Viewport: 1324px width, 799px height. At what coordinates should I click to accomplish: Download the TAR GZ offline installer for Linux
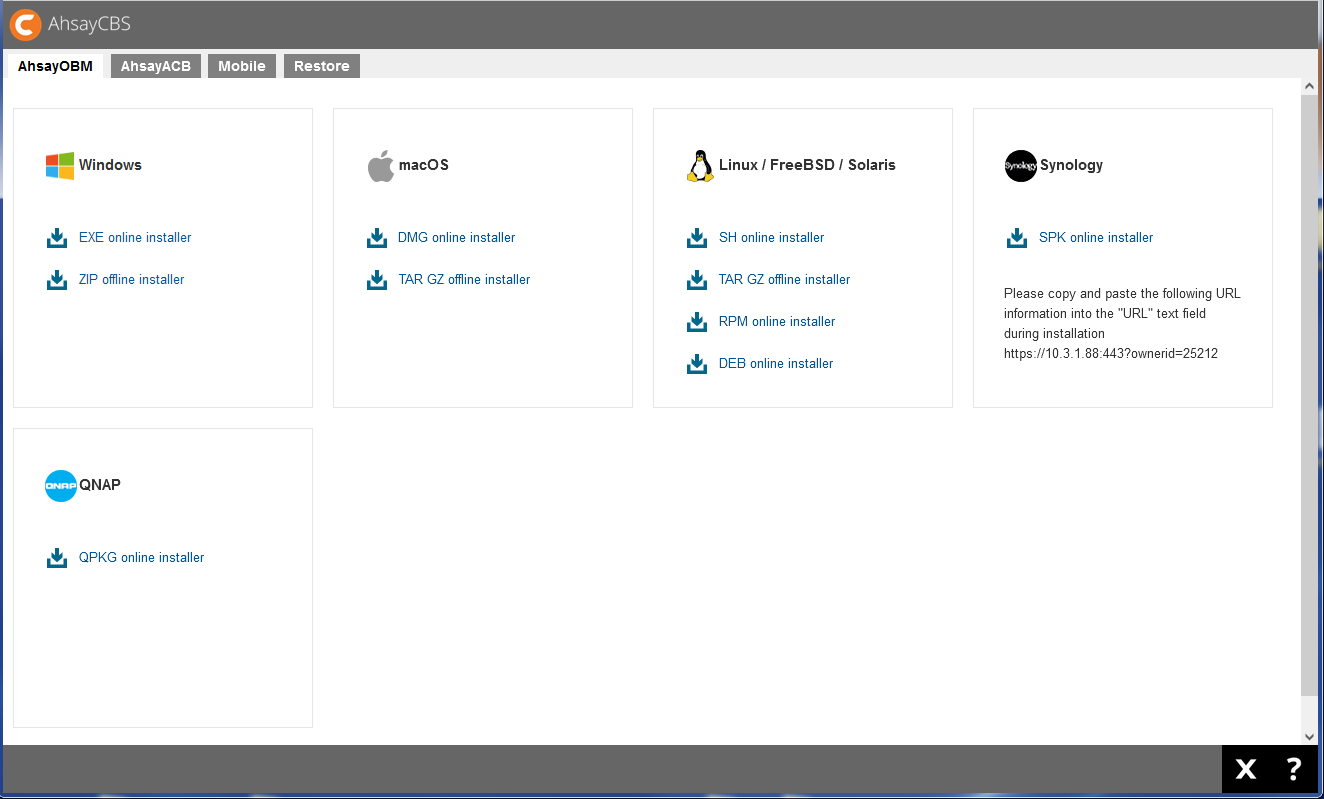pos(784,279)
